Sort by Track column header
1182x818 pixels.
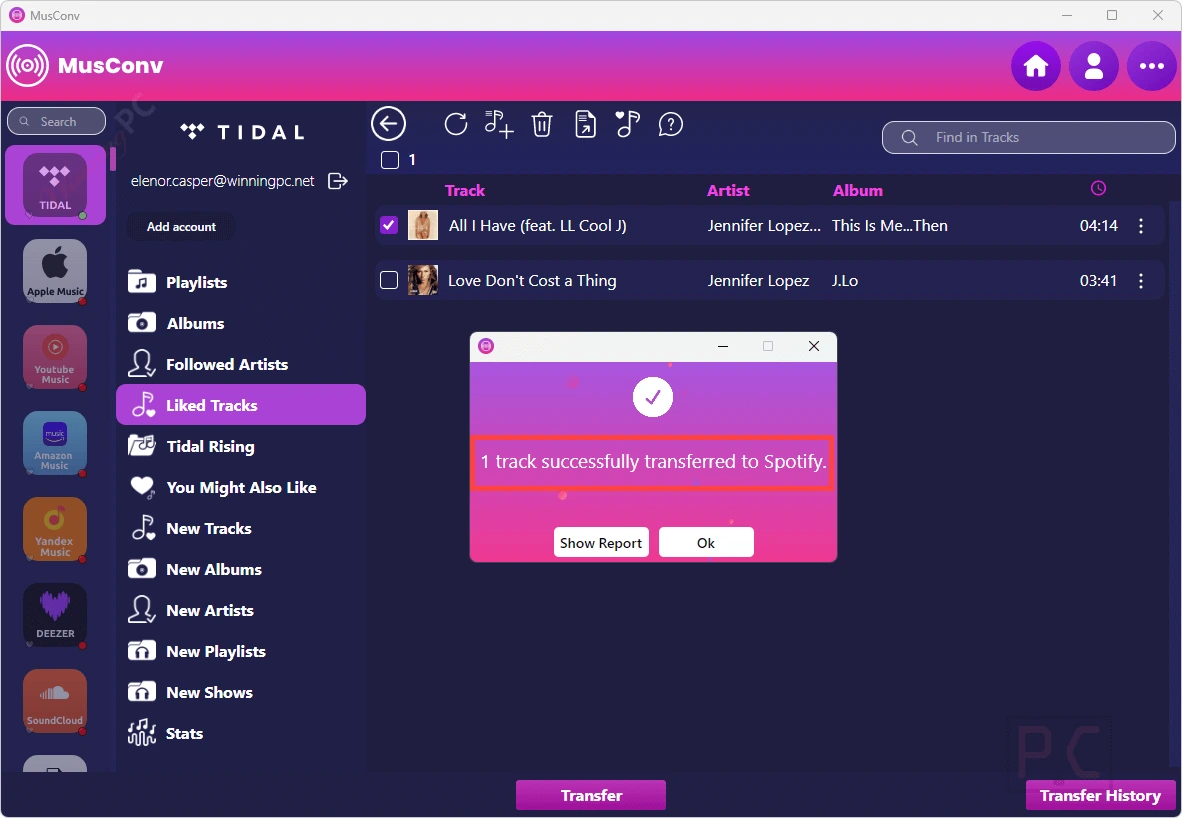click(464, 191)
